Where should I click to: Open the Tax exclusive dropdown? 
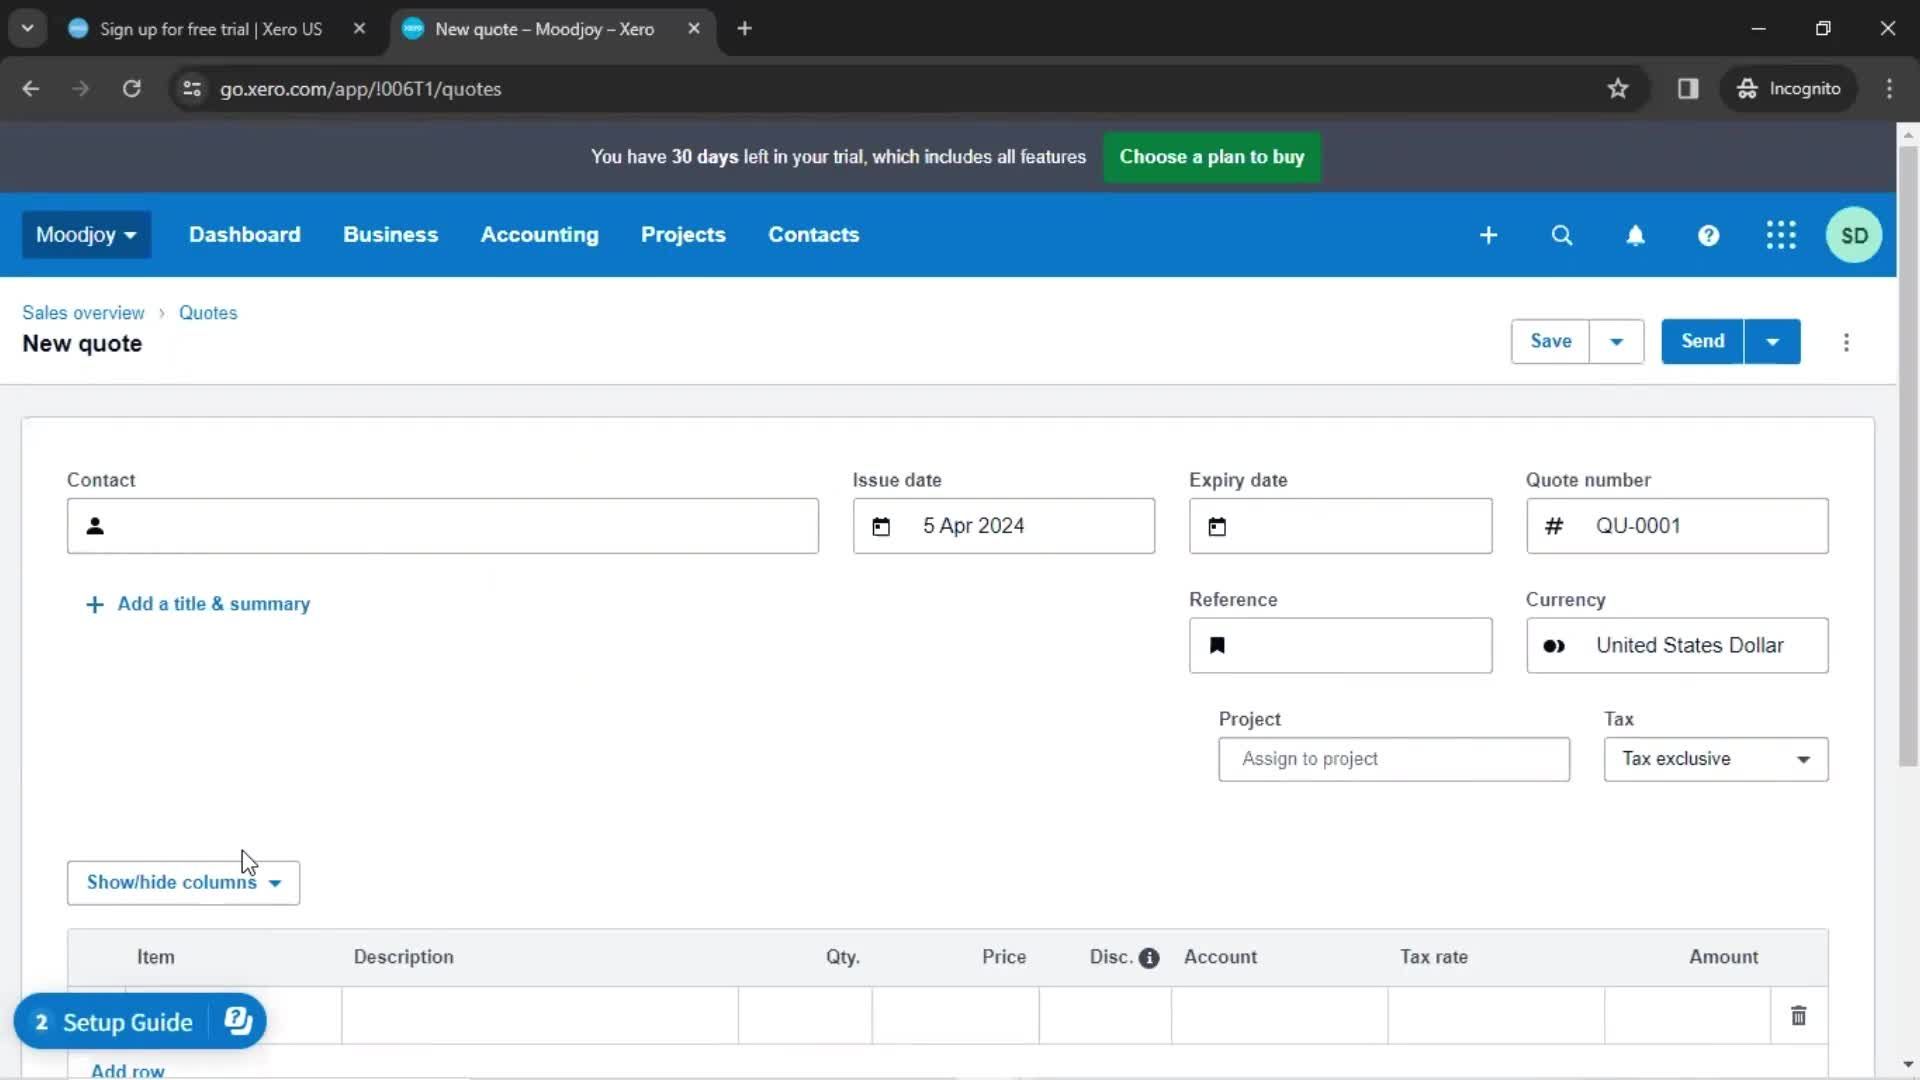click(x=1716, y=759)
